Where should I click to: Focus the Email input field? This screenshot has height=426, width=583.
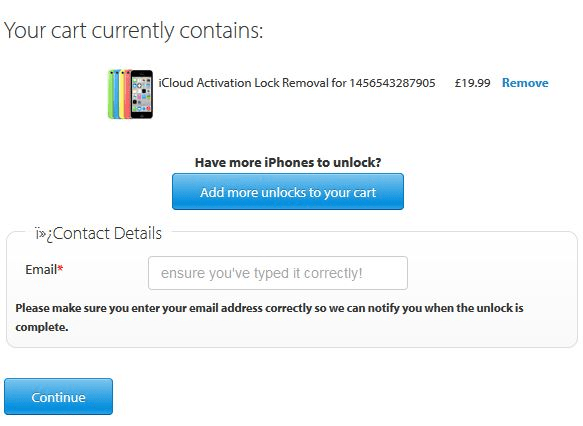tap(278, 273)
